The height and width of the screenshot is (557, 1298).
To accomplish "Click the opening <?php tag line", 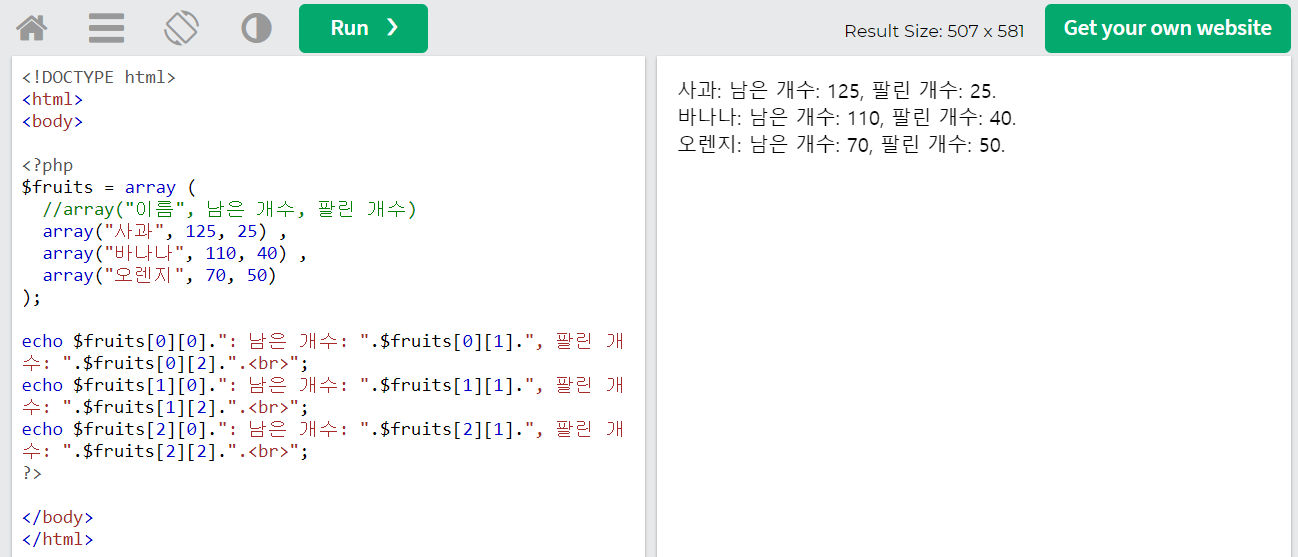I will tap(47, 165).
